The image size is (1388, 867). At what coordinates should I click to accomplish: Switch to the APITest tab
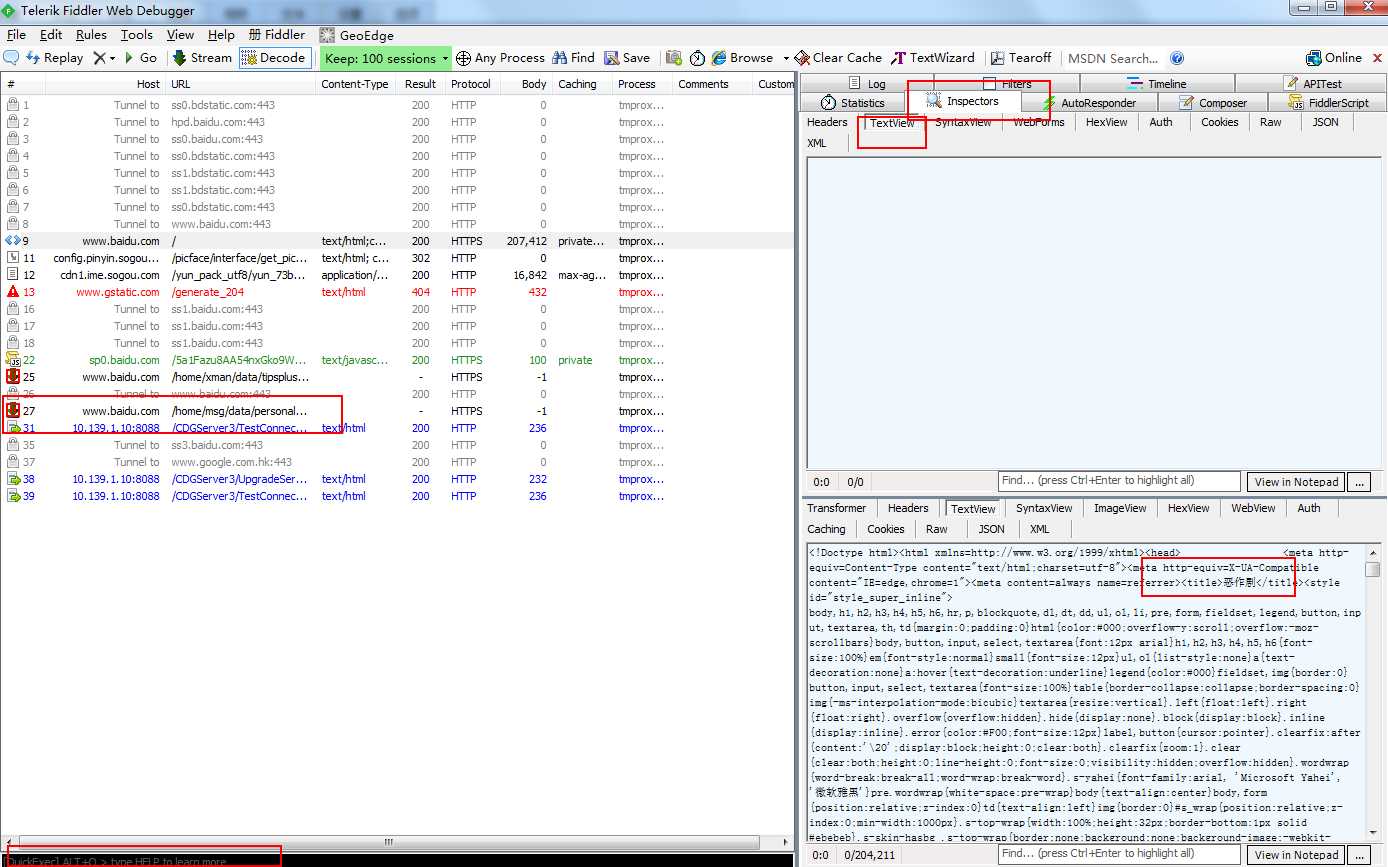point(1312,84)
